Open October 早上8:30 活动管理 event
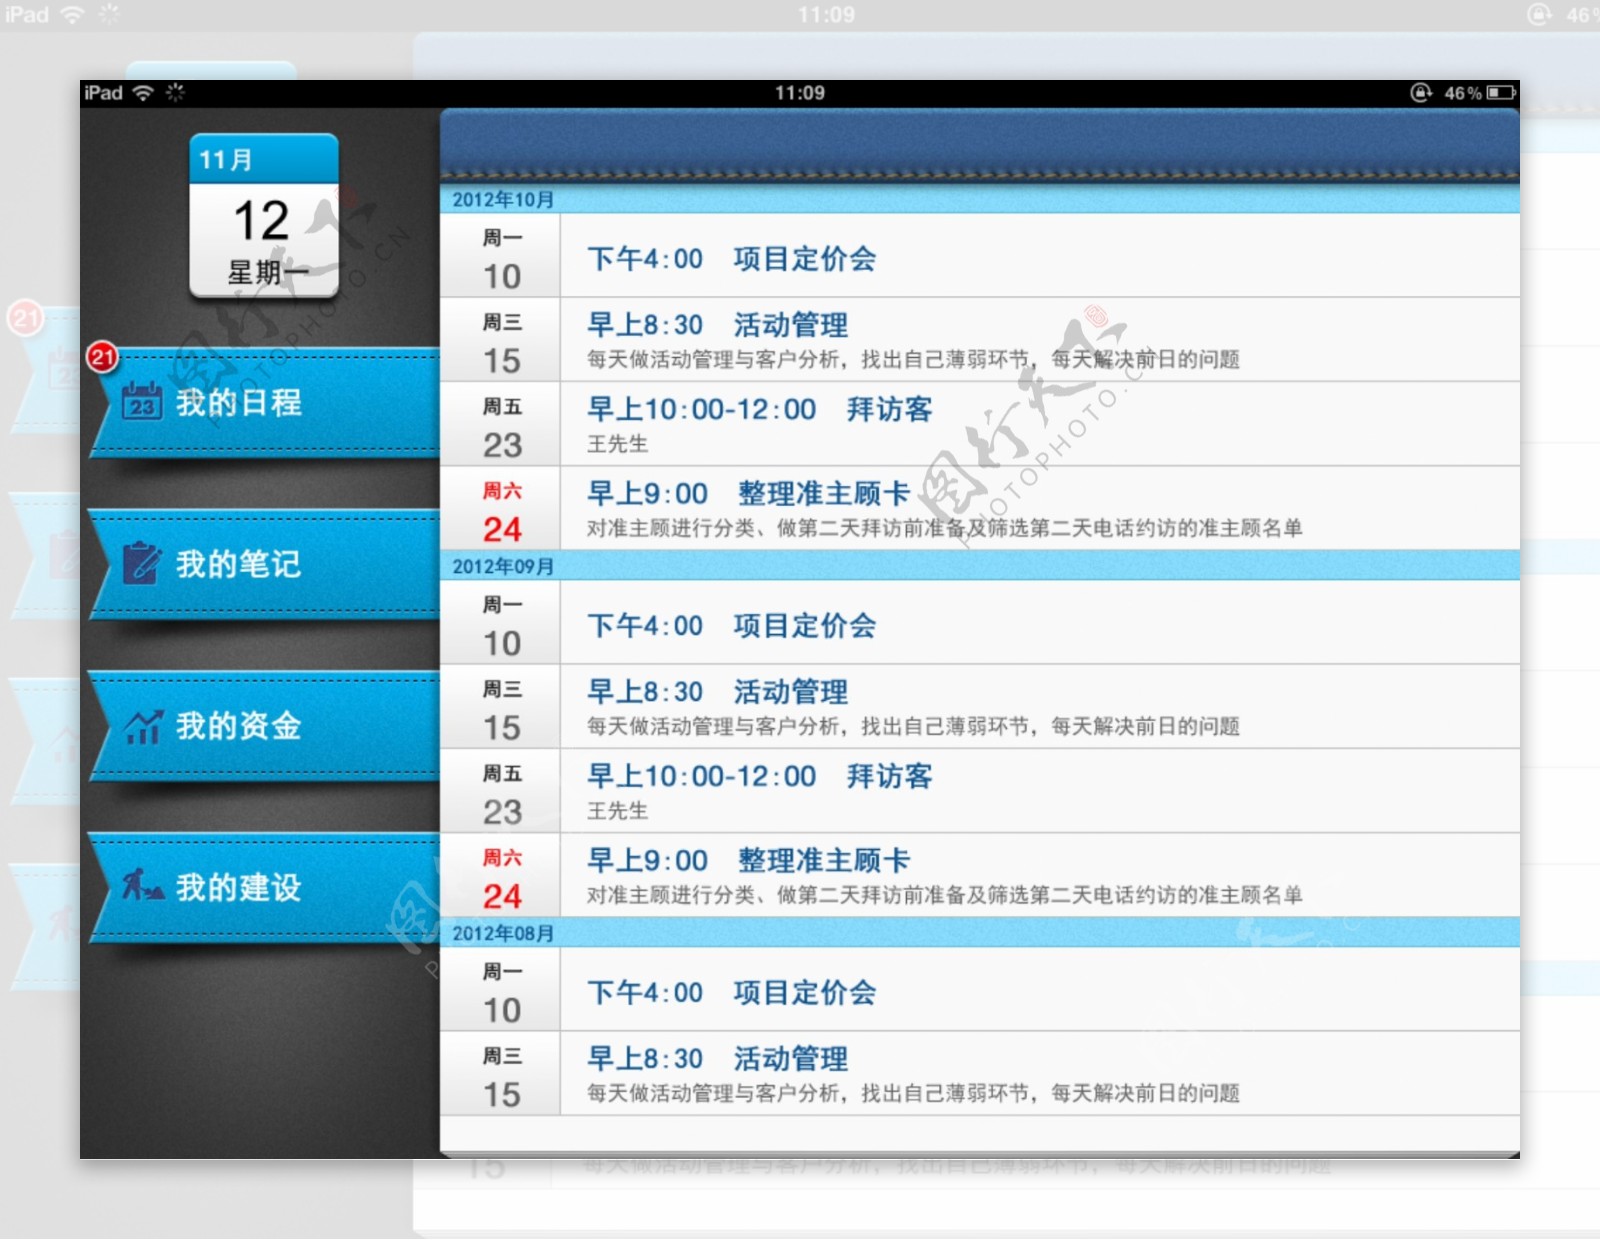 click(x=1040, y=340)
